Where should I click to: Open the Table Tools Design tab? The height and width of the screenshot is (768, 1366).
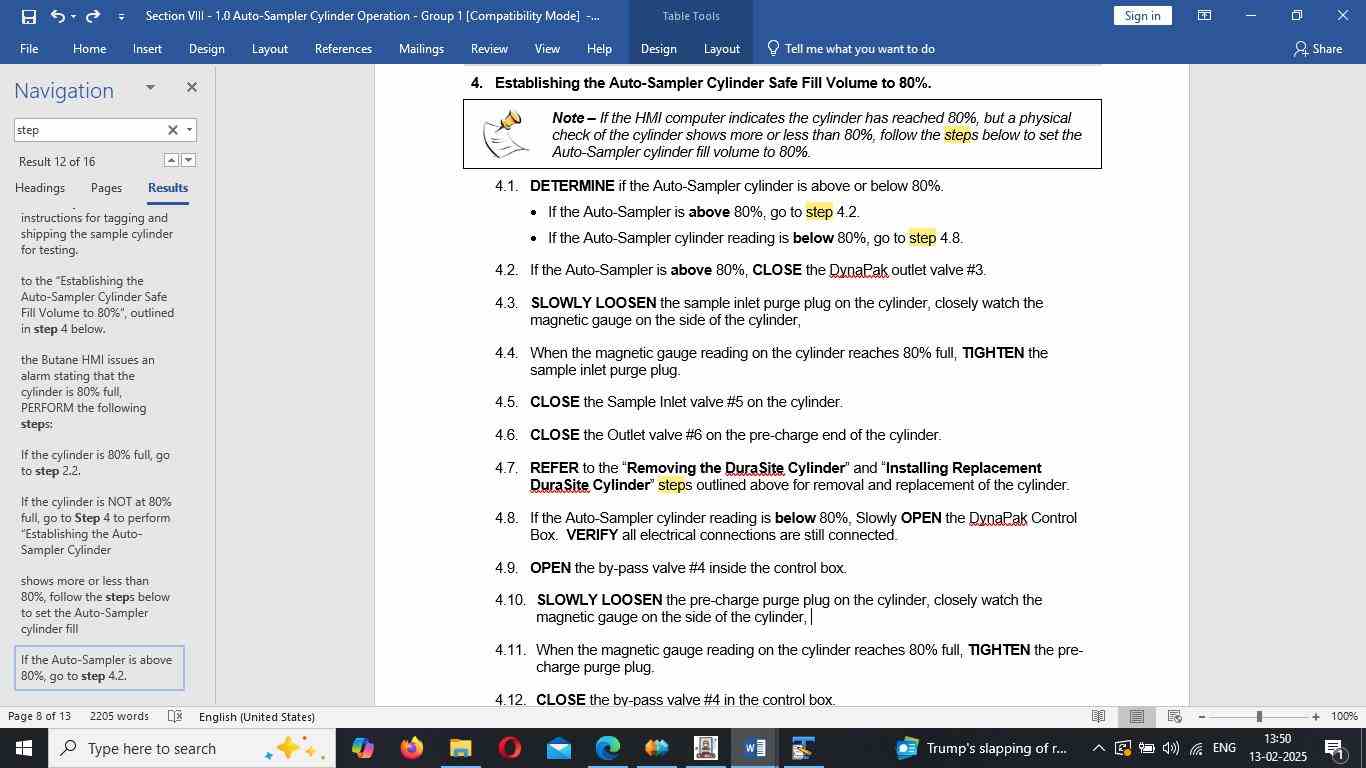tap(658, 48)
